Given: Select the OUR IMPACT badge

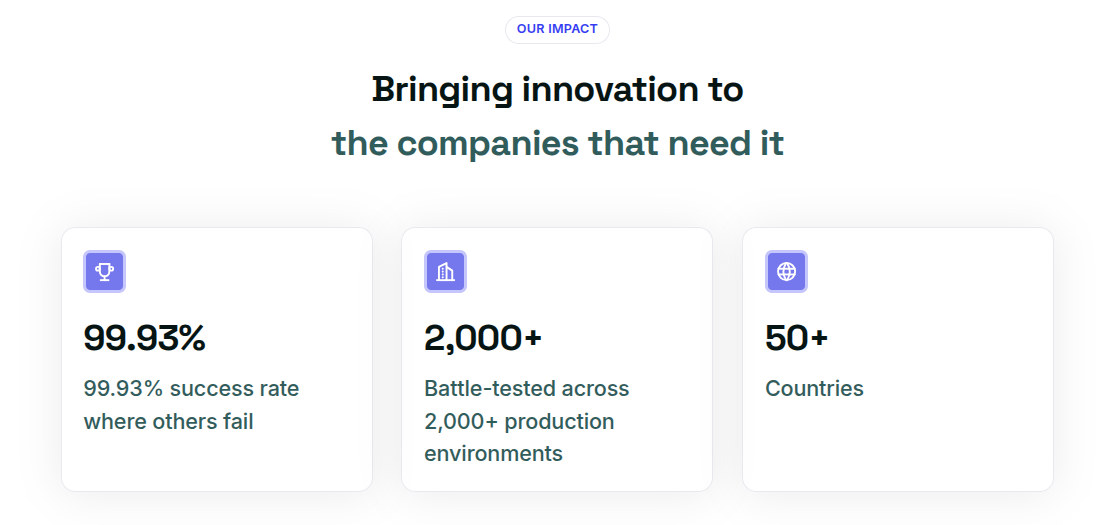Looking at the screenshot, I should coord(557,29).
